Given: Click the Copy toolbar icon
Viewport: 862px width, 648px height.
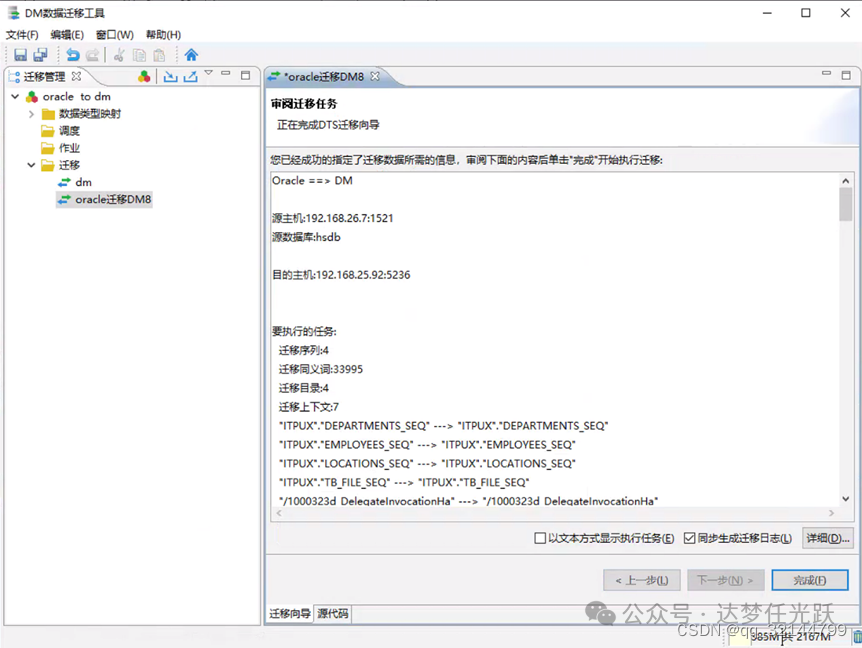Looking at the screenshot, I should 139,55.
